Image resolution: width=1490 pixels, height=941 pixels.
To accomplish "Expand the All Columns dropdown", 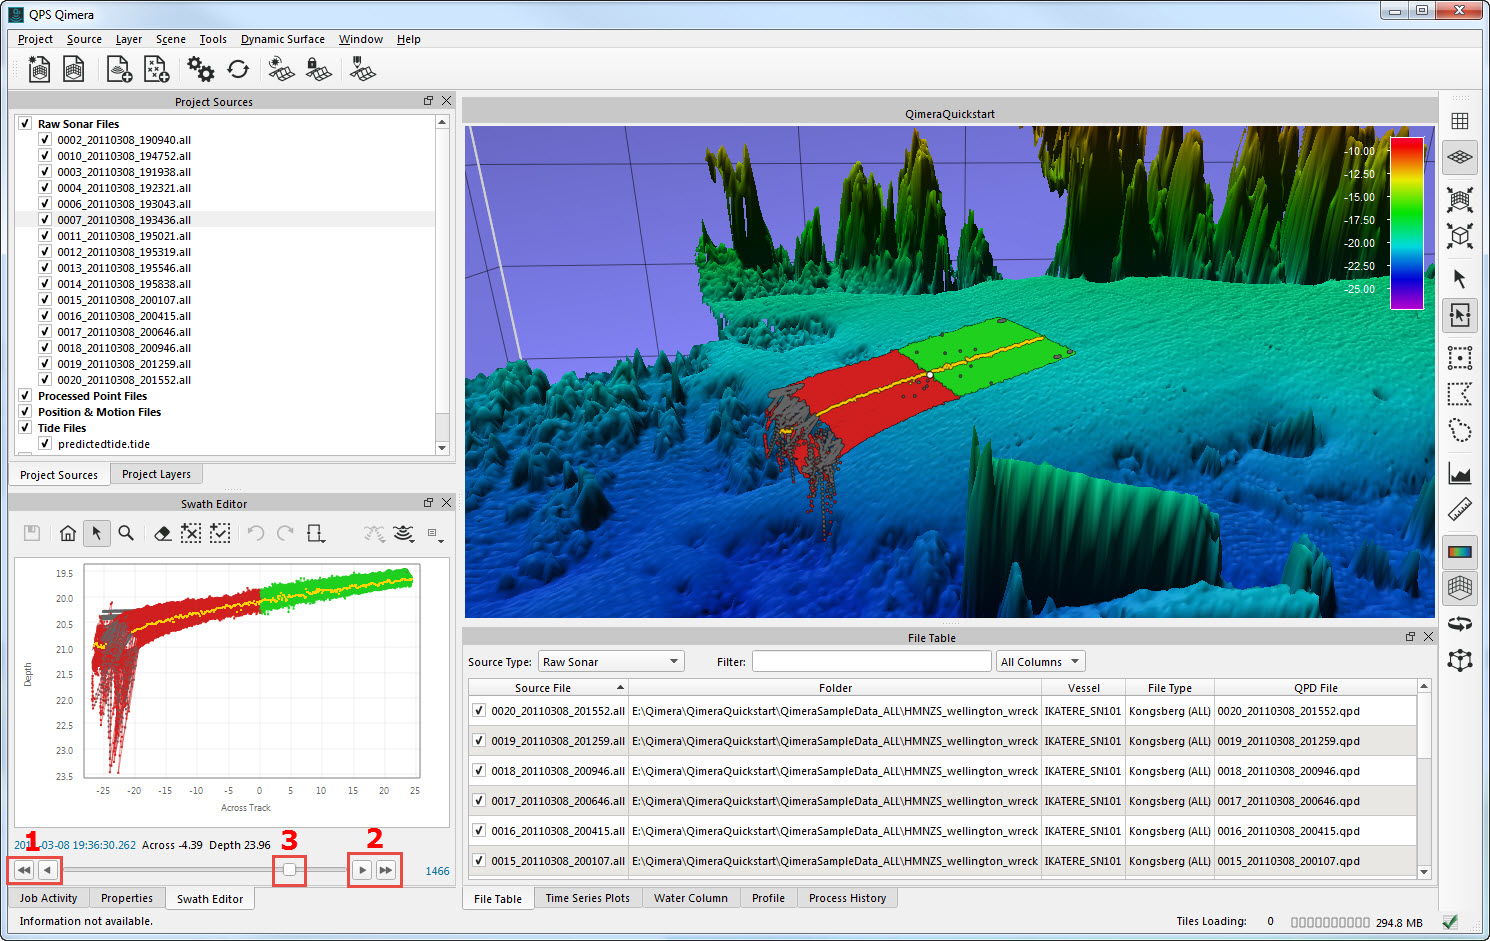I will pyautogui.click(x=1040, y=662).
